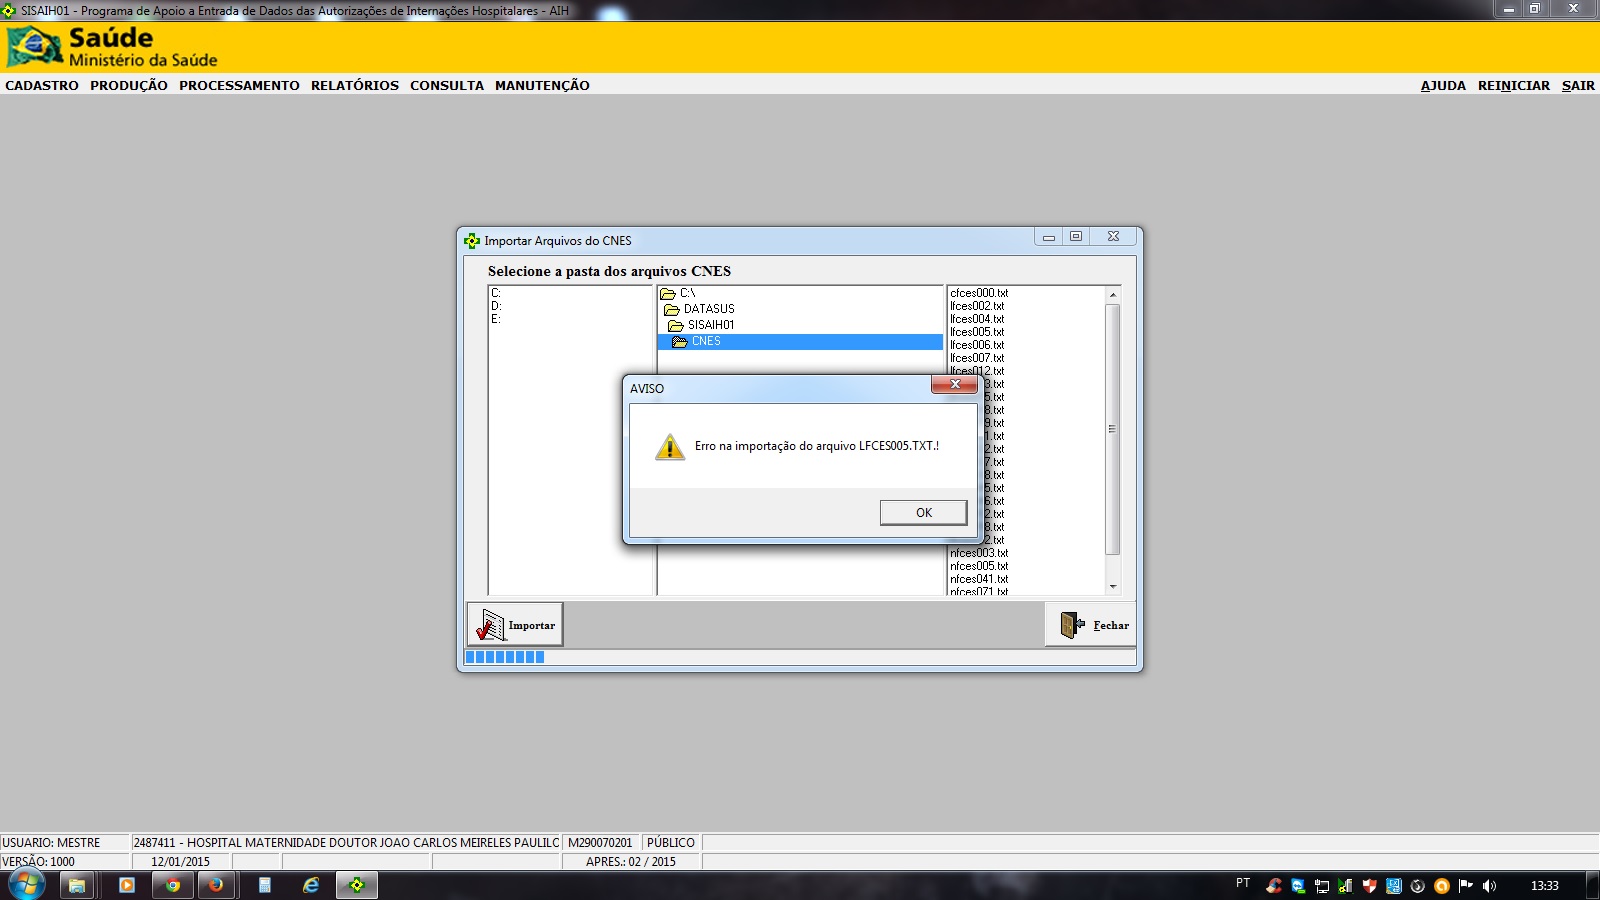Click the Fechar button with door icon

coord(1091,625)
